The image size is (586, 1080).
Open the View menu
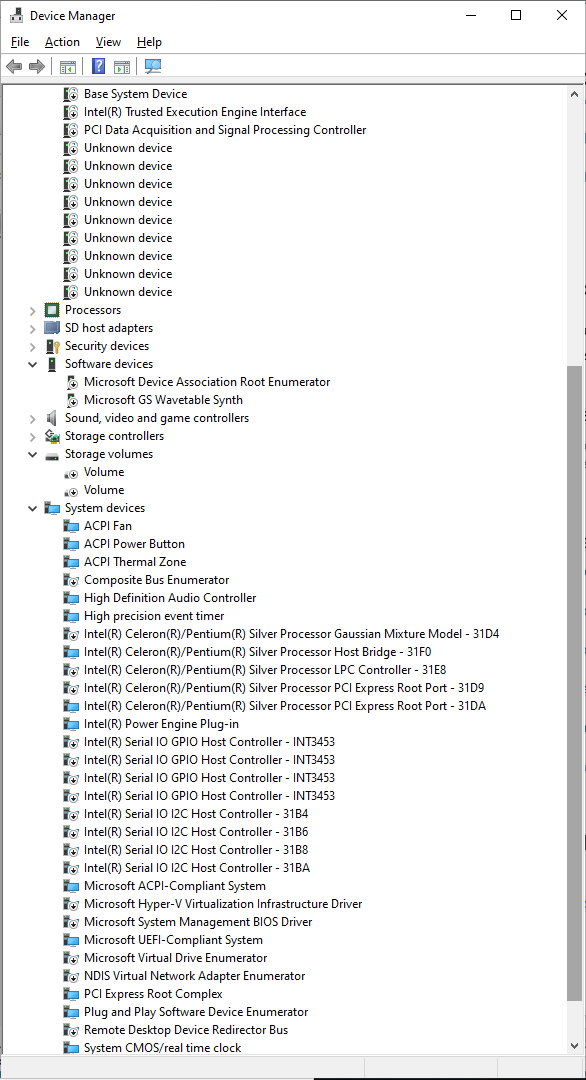(x=108, y=42)
